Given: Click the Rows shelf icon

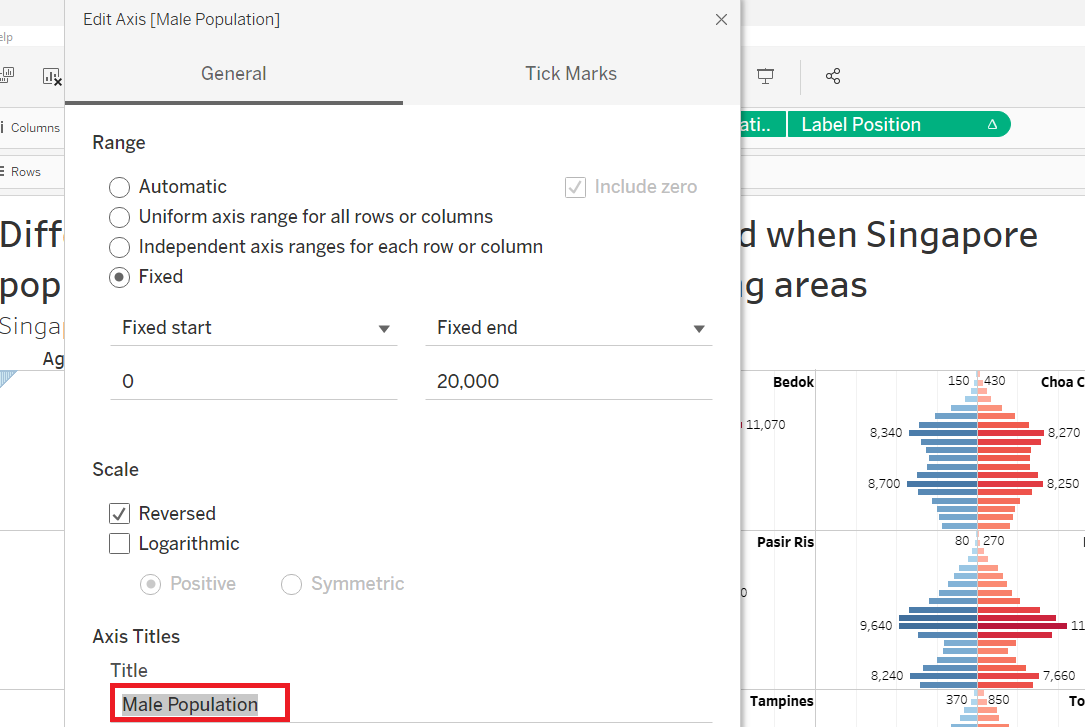Looking at the screenshot, I should point(3,172).
